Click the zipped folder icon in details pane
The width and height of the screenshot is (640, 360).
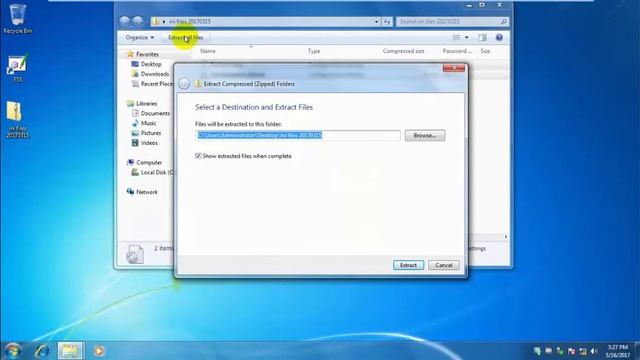coord(135,254)
